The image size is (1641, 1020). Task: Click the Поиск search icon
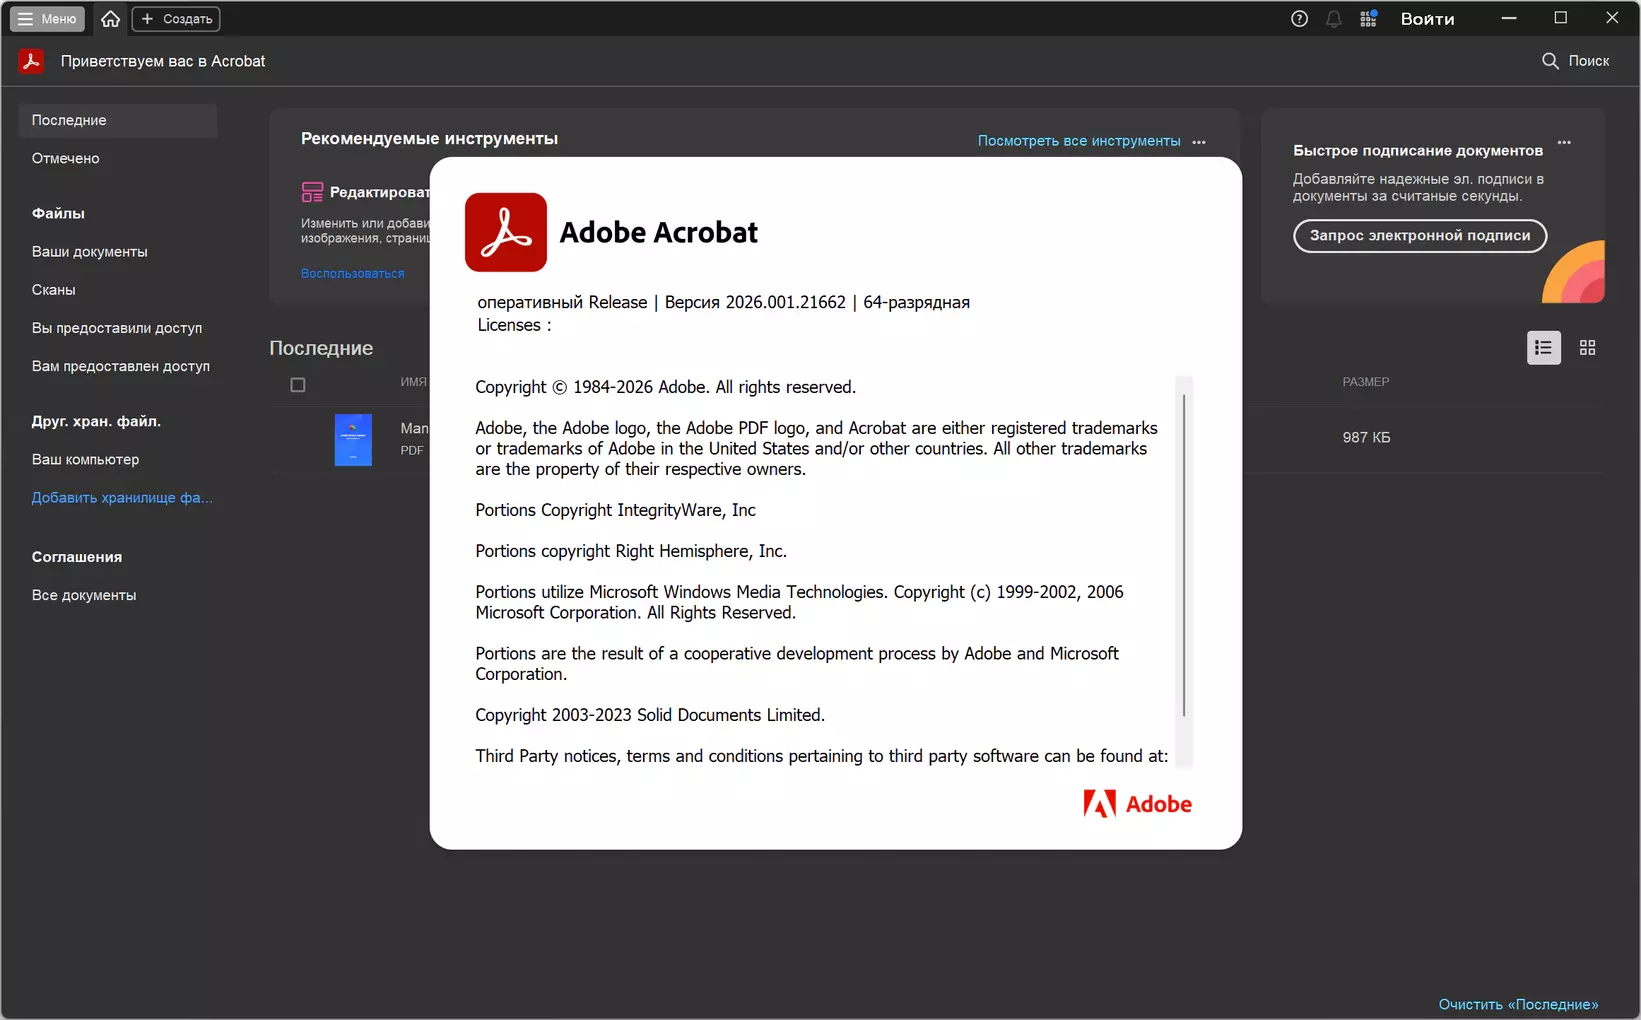point(1576,61)
